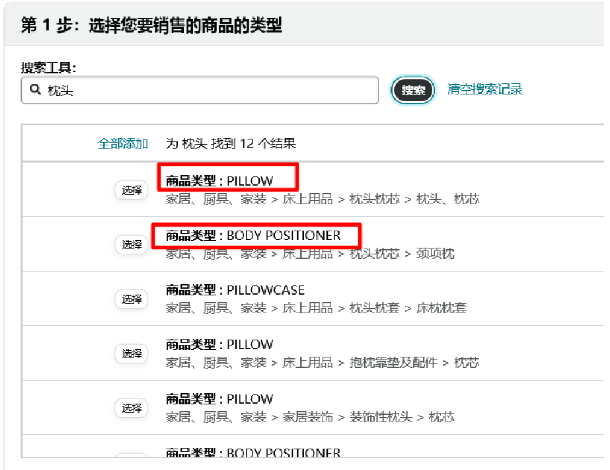Screen dimensions: 610x470
Task: Click the category path ending in 枕头、枕芯
Action: coord(321,199)
